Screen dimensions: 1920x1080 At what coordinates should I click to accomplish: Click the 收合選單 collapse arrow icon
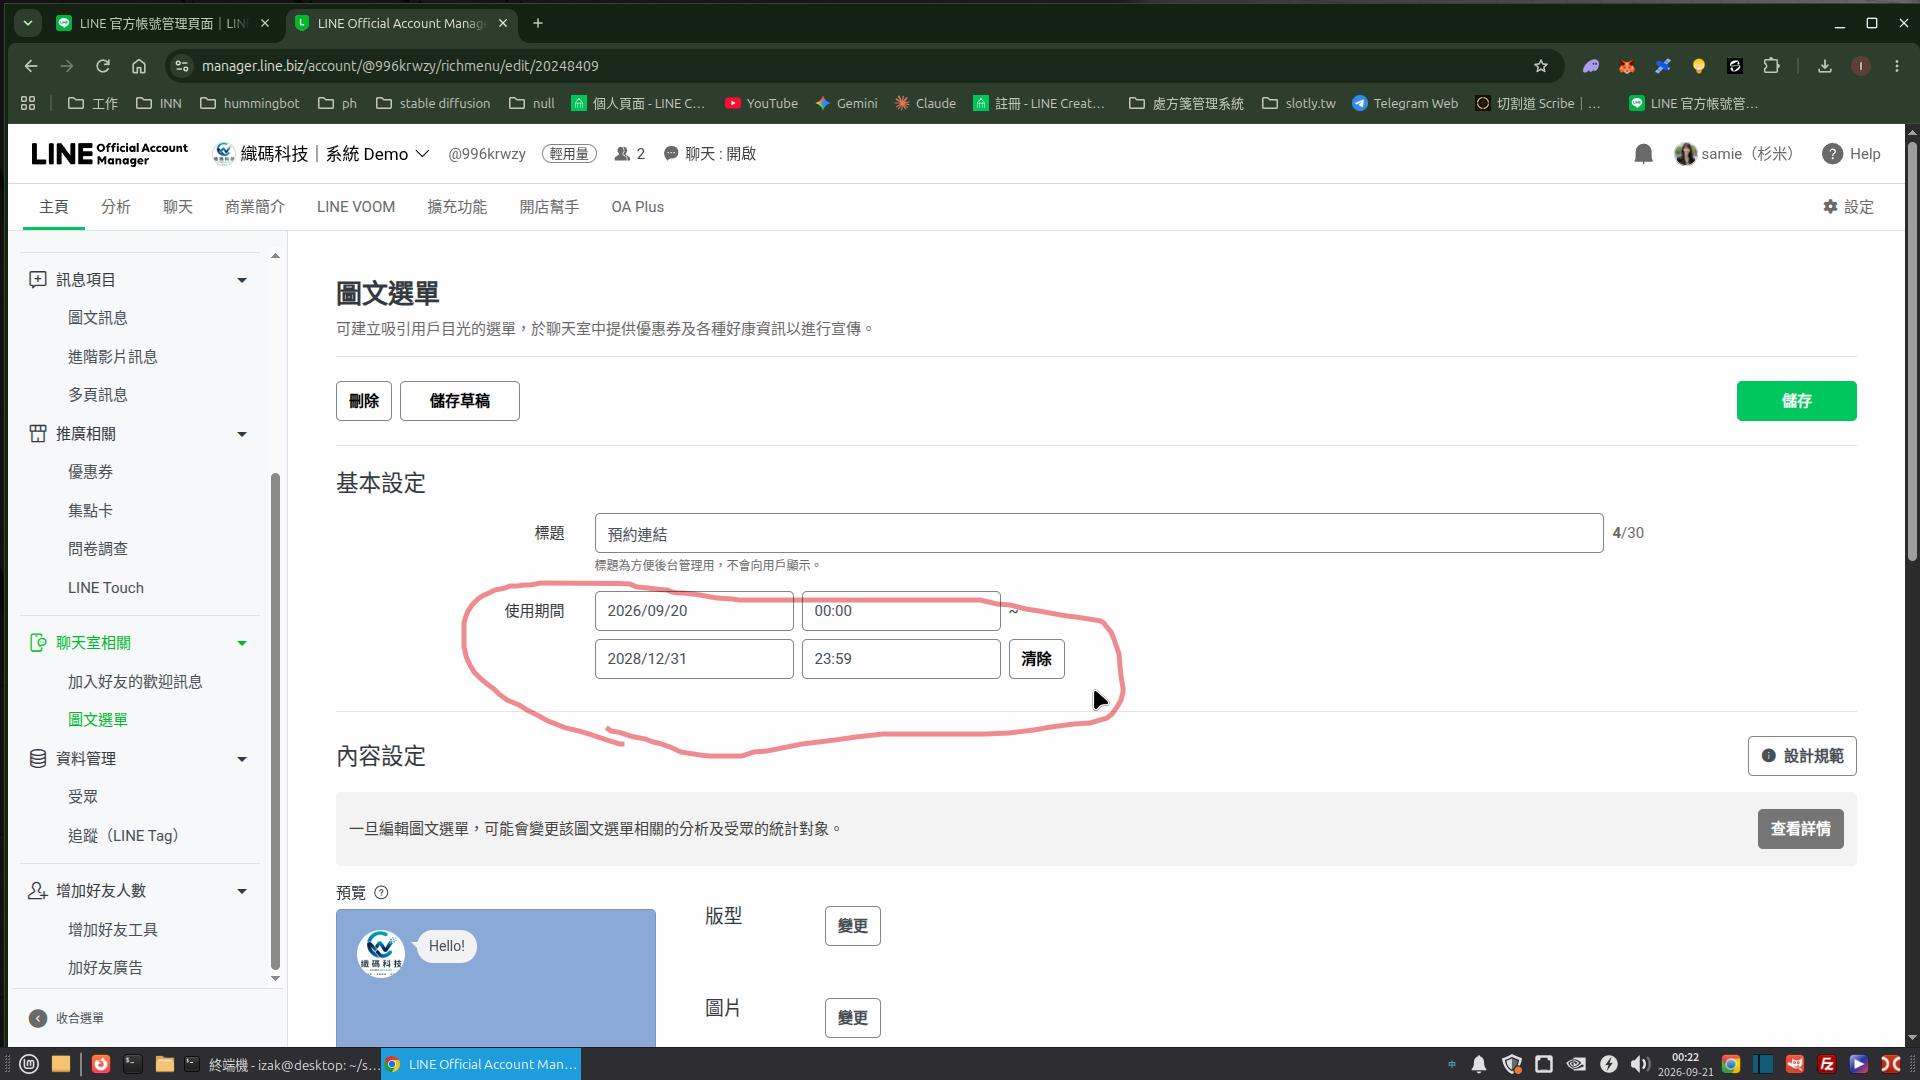(x=38, y=1018)
